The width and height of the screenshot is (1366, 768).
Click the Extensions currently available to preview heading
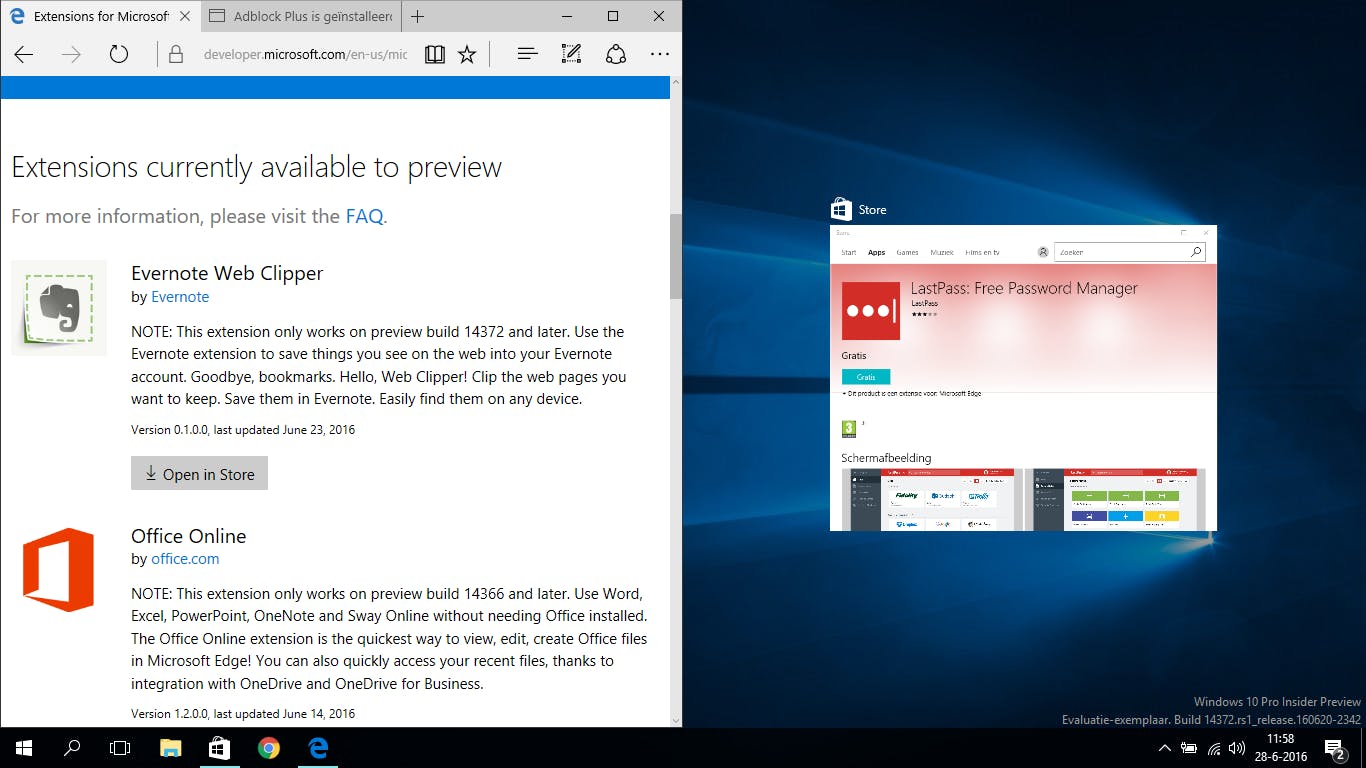[x=256, y=167]
